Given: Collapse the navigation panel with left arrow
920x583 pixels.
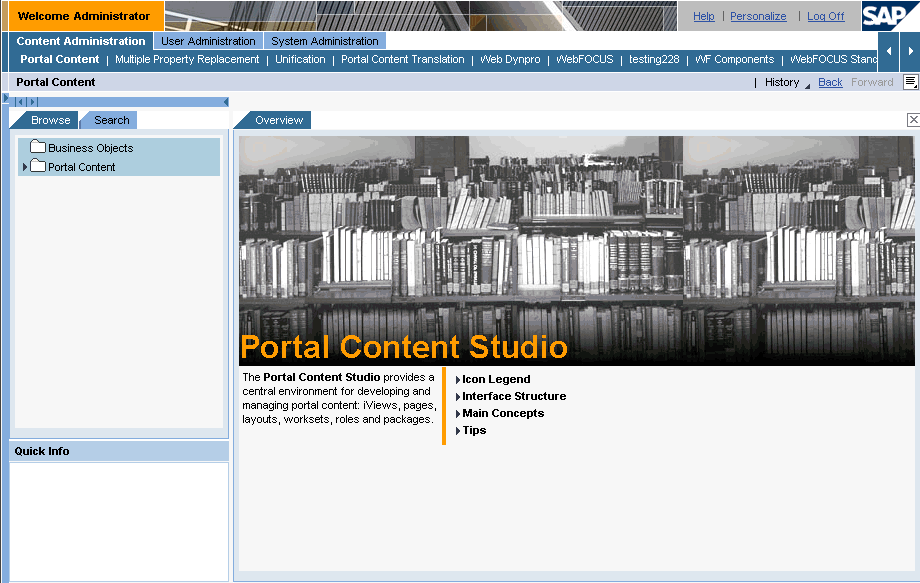Looking at the screenshot, I should 225,102.
